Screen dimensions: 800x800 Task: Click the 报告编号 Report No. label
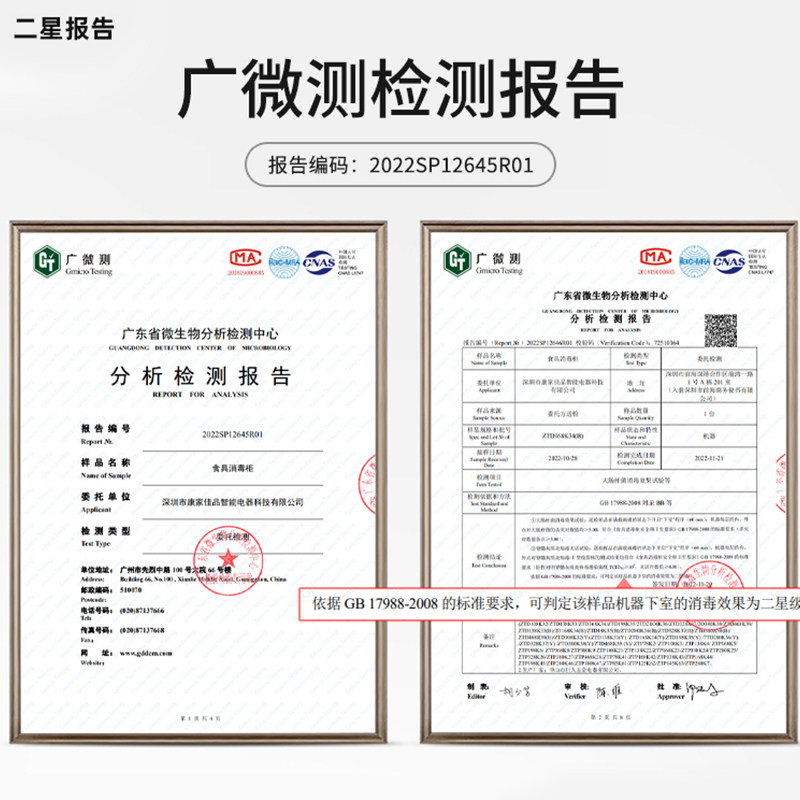(106, 434)
